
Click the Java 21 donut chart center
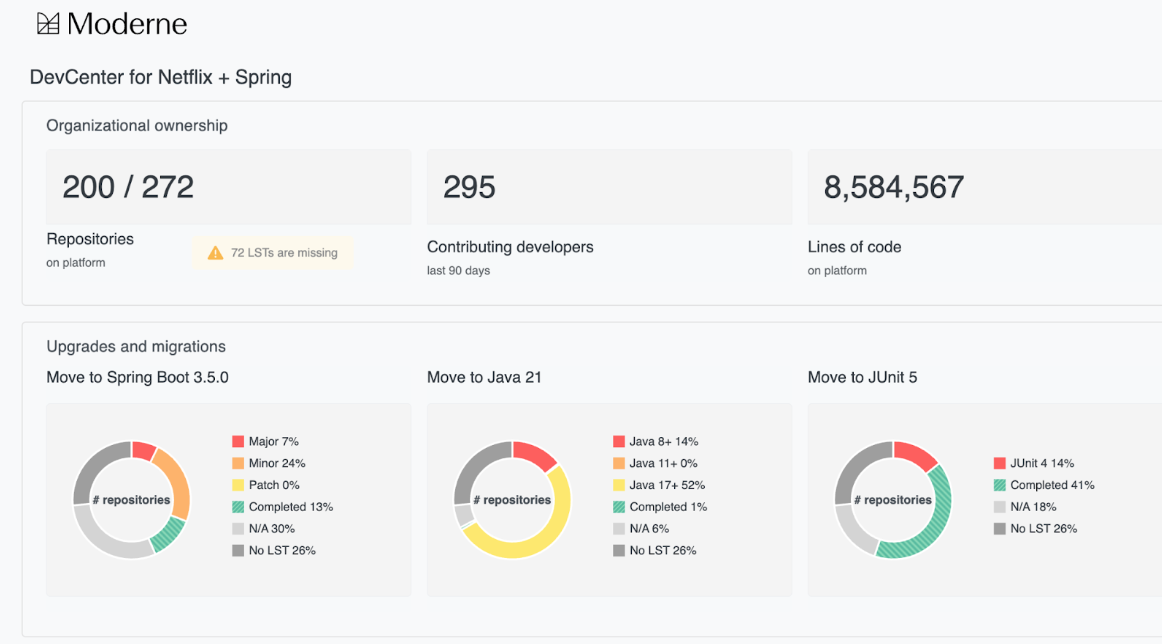tap(512, 499)
